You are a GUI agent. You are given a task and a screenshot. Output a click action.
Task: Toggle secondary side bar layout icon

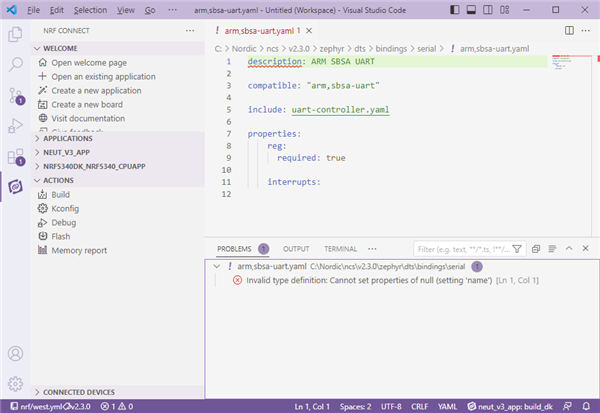click(488, 10)
